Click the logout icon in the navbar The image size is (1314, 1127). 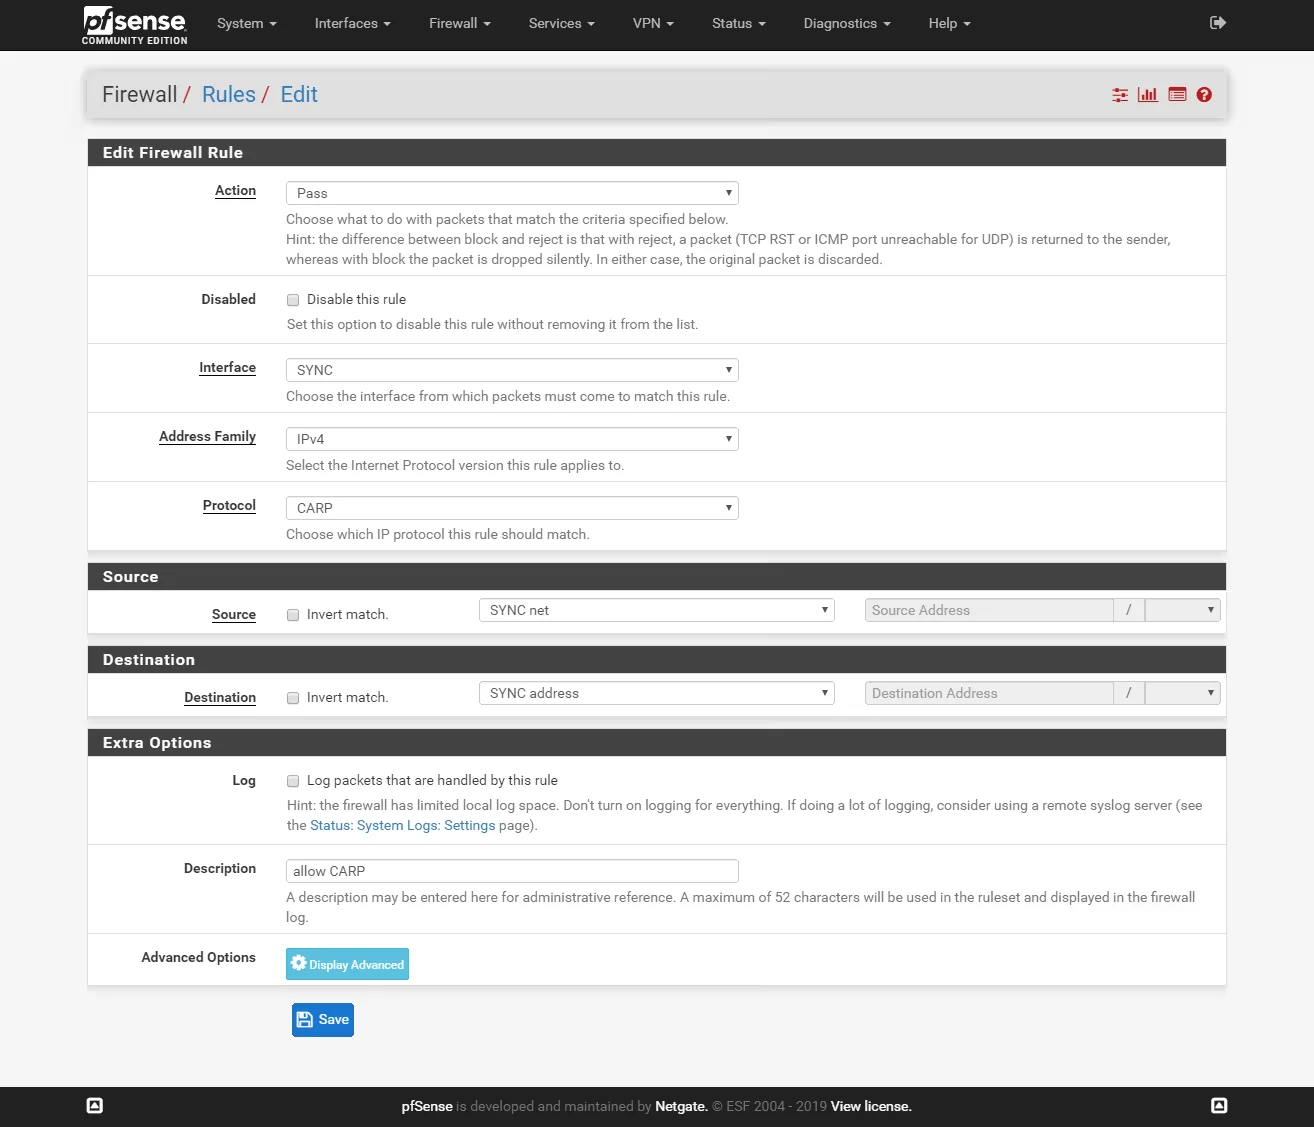tap(1218, 22)
